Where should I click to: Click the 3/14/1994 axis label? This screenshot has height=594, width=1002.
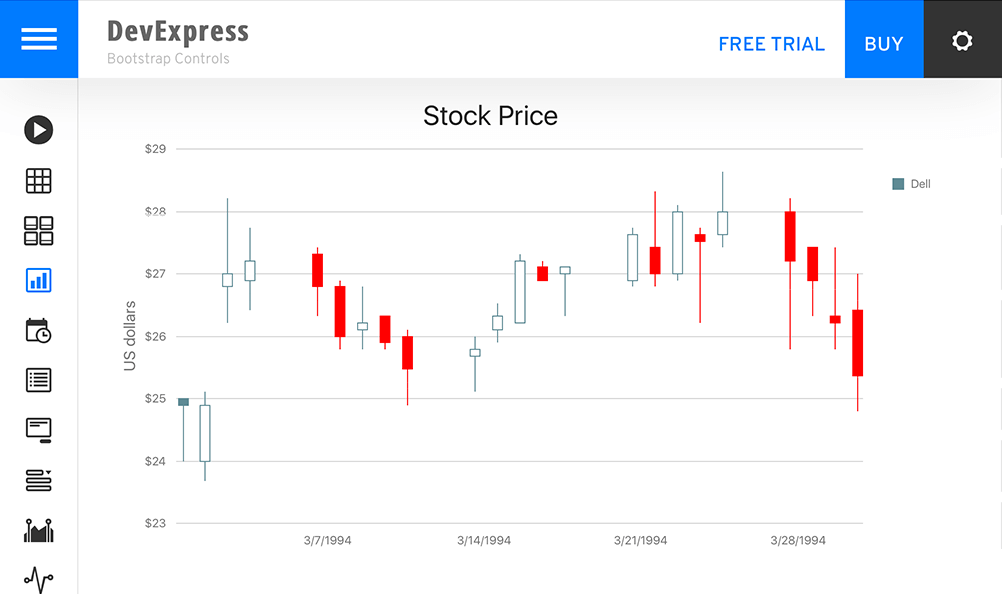pyautogui.click(x=484, y=541)
